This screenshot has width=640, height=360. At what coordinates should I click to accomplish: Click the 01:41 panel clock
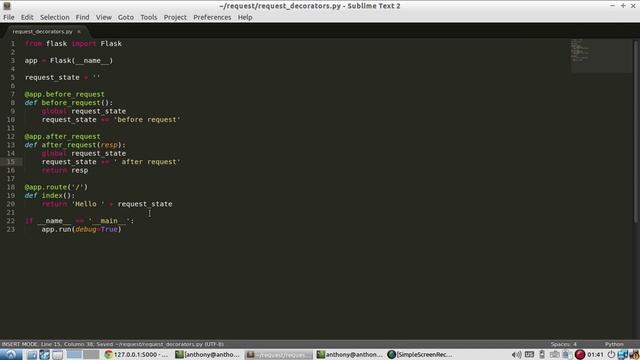(595, 355)
